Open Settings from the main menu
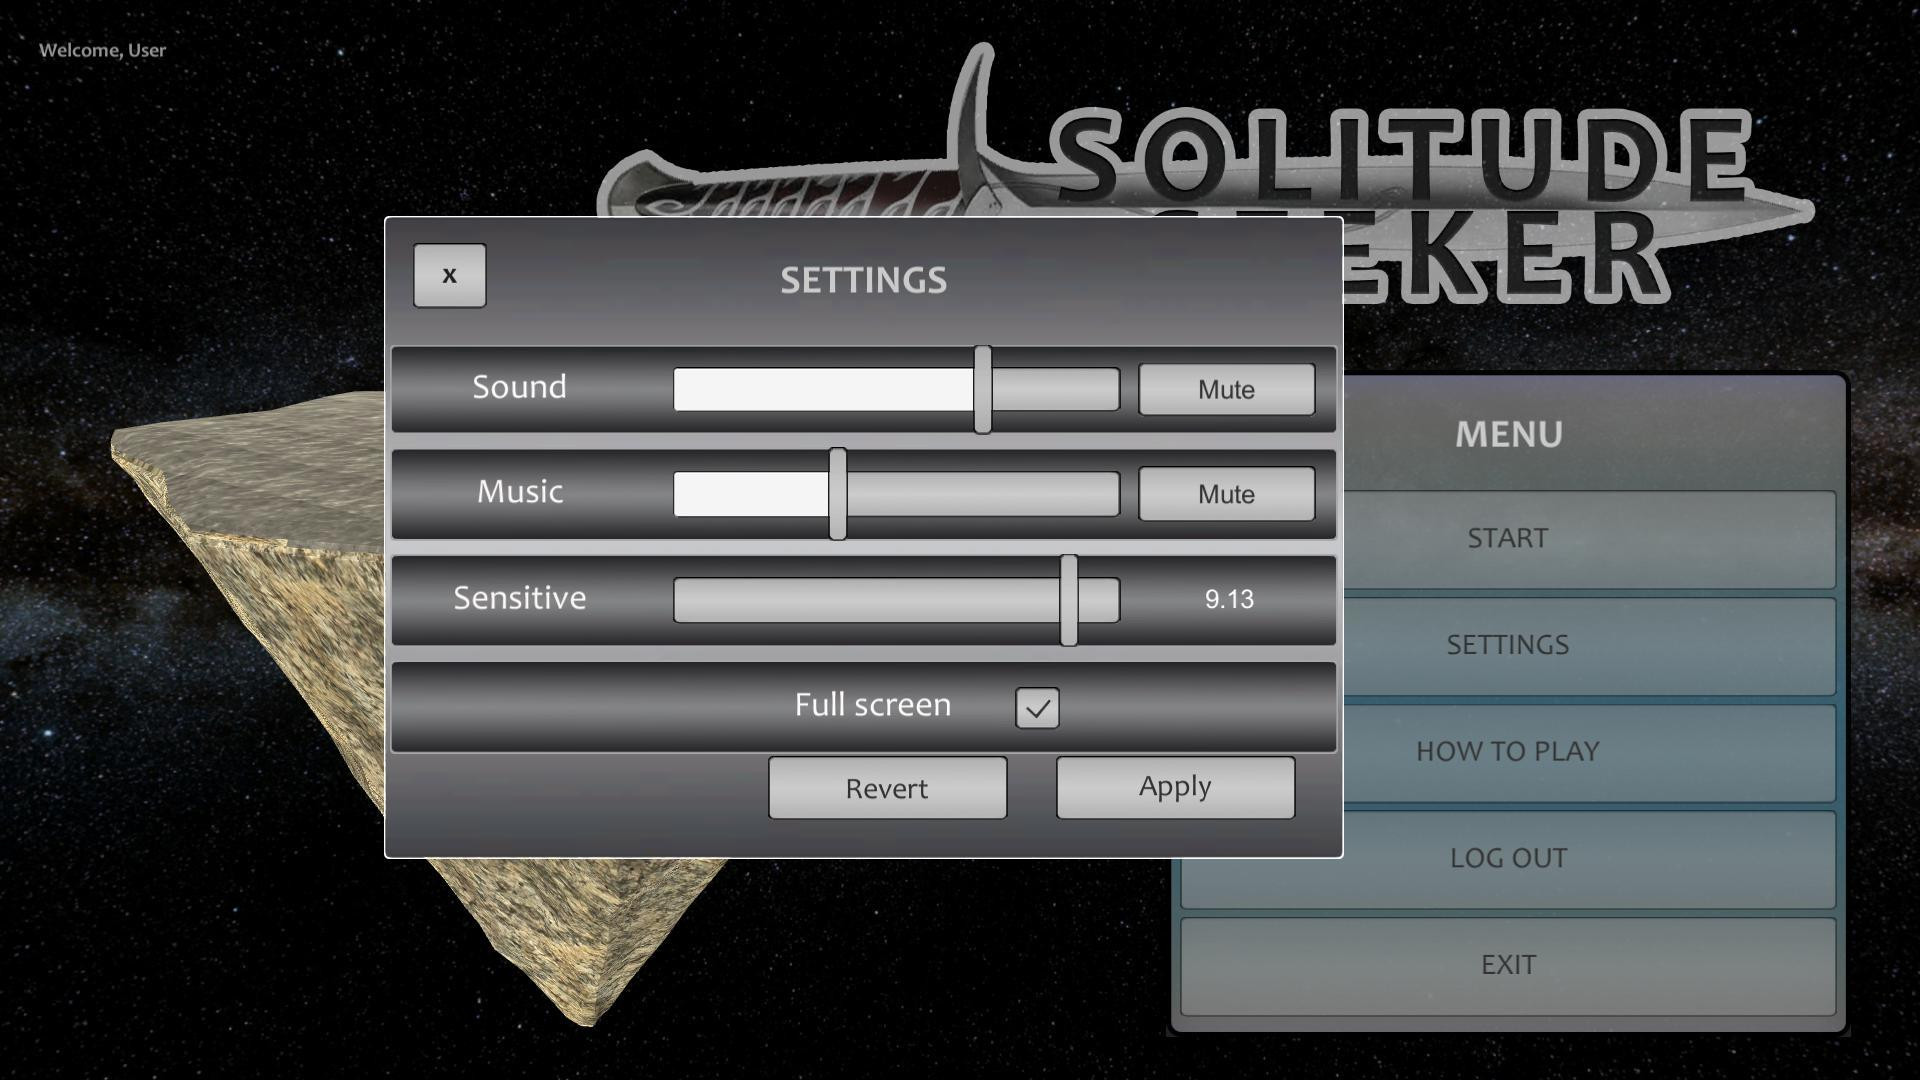The width and height of the screenshot is (1920, 1080). point(1590,646)
